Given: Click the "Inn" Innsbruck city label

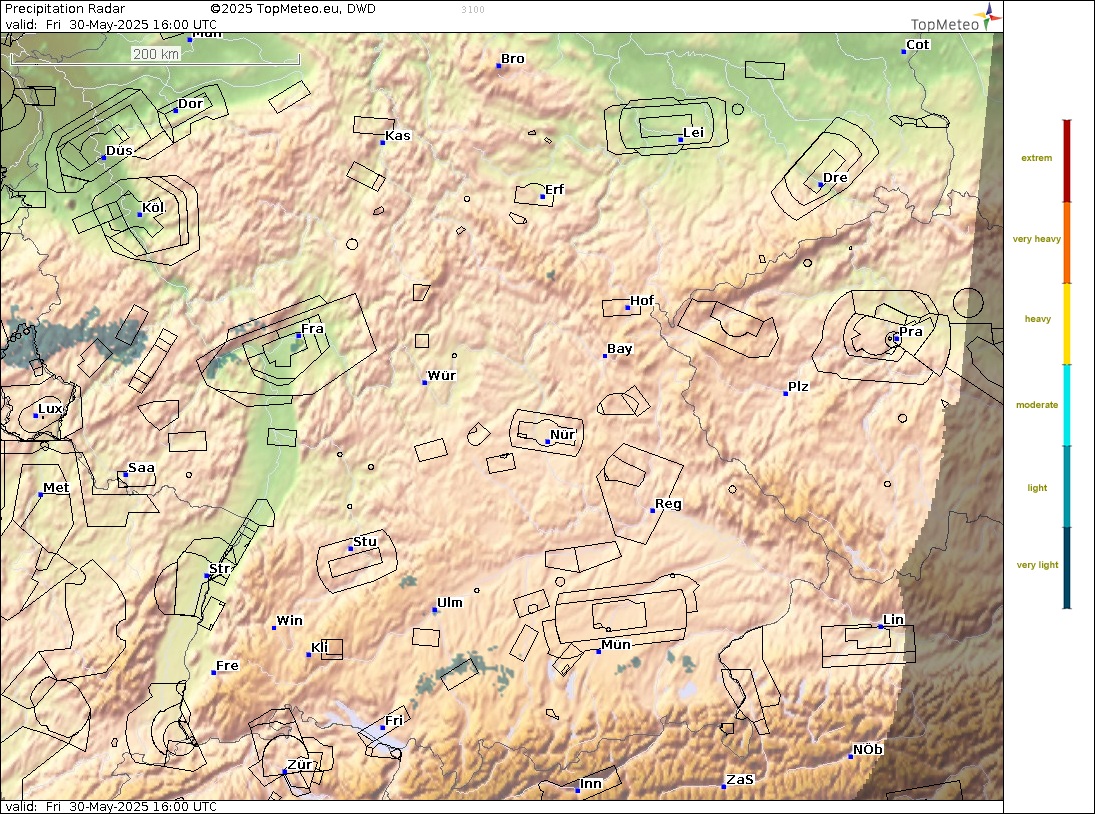Looking at the screenshot, I should pyautogui.click(x=591, y=784).
